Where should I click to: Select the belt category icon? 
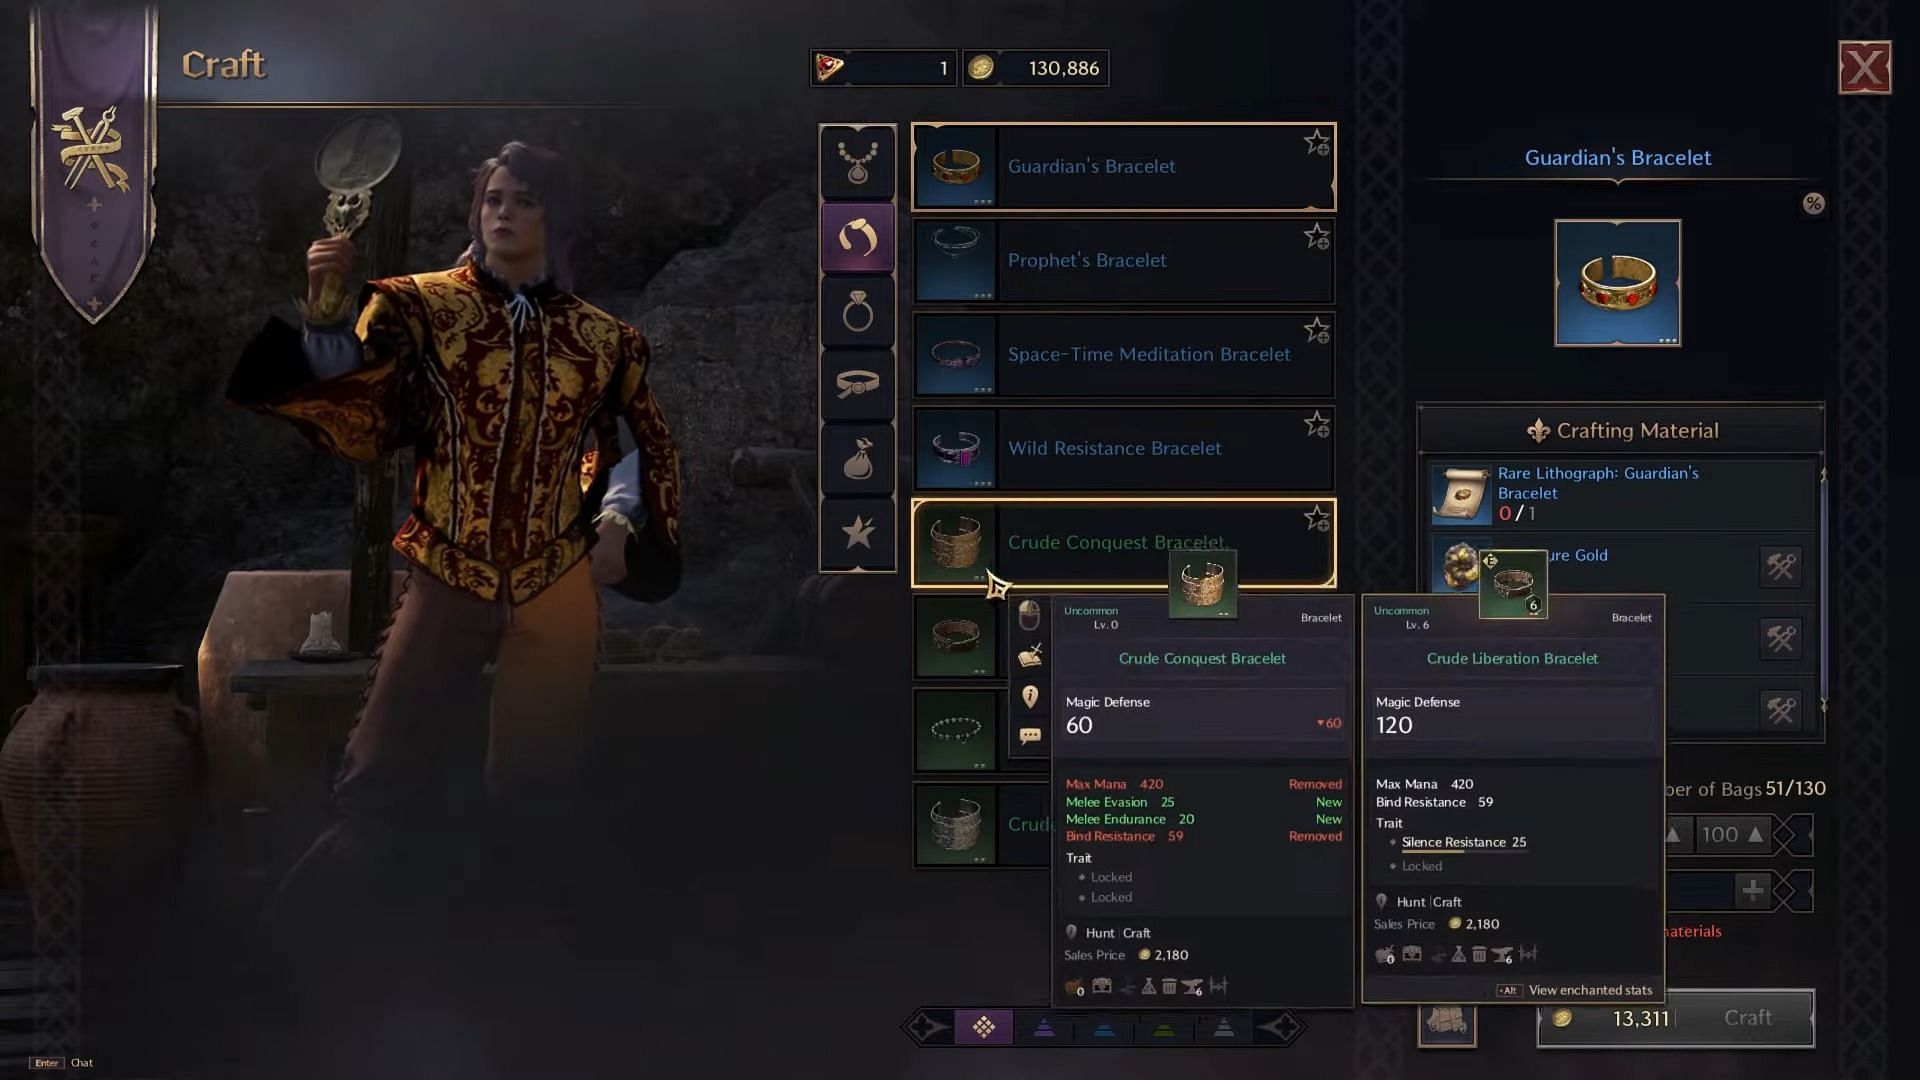point(858,385)
